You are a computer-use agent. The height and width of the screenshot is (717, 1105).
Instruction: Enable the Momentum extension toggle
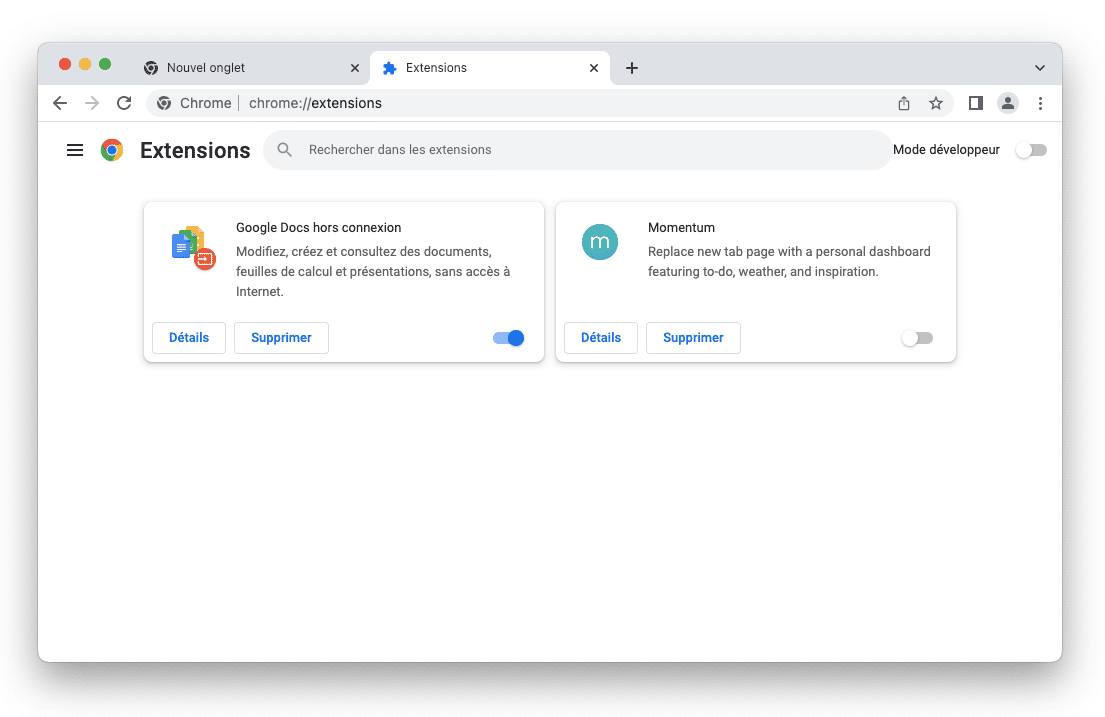point(918,338)
